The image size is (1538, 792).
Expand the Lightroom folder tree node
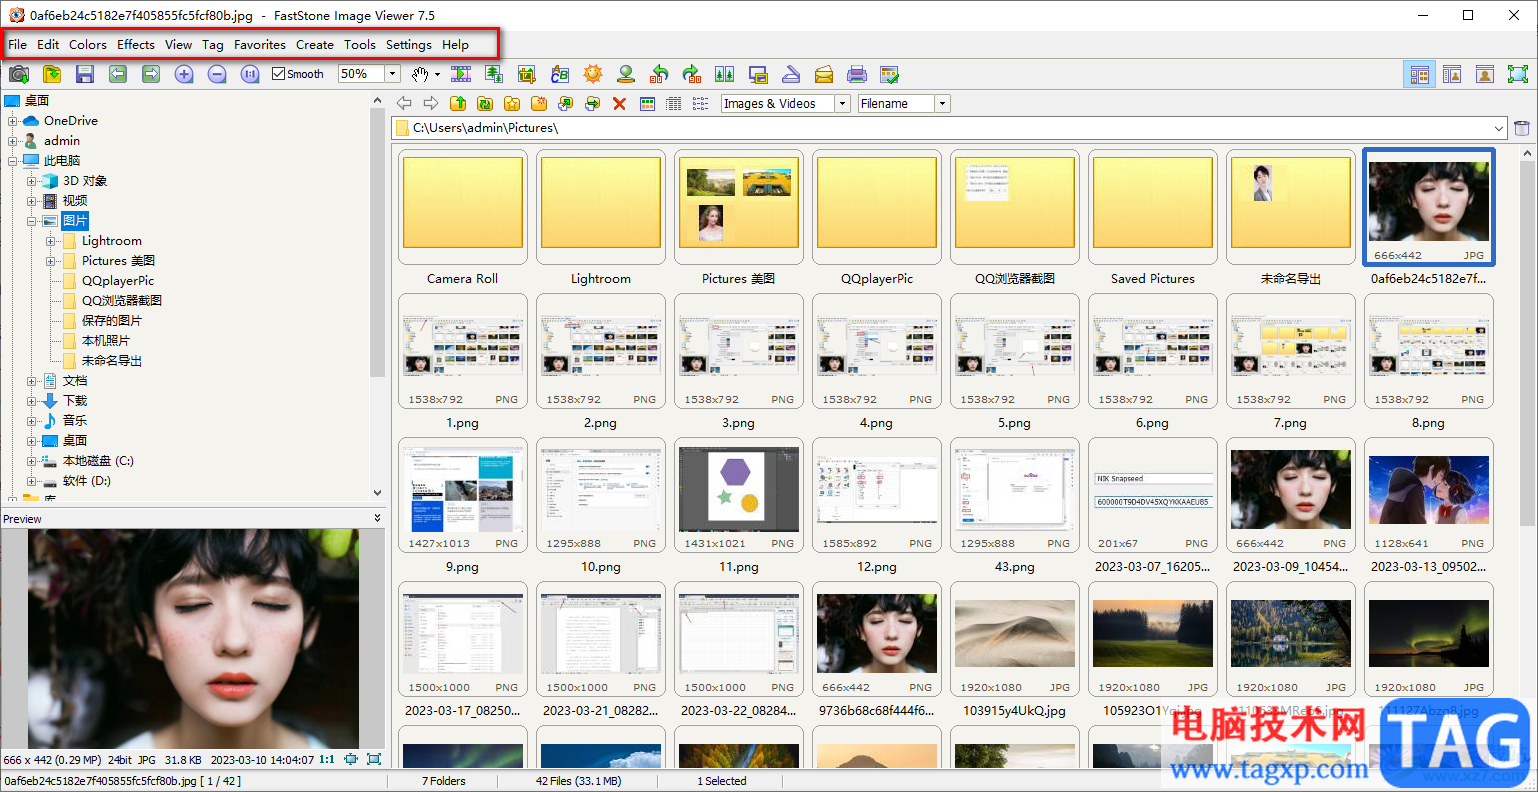(x=51, y=241)
